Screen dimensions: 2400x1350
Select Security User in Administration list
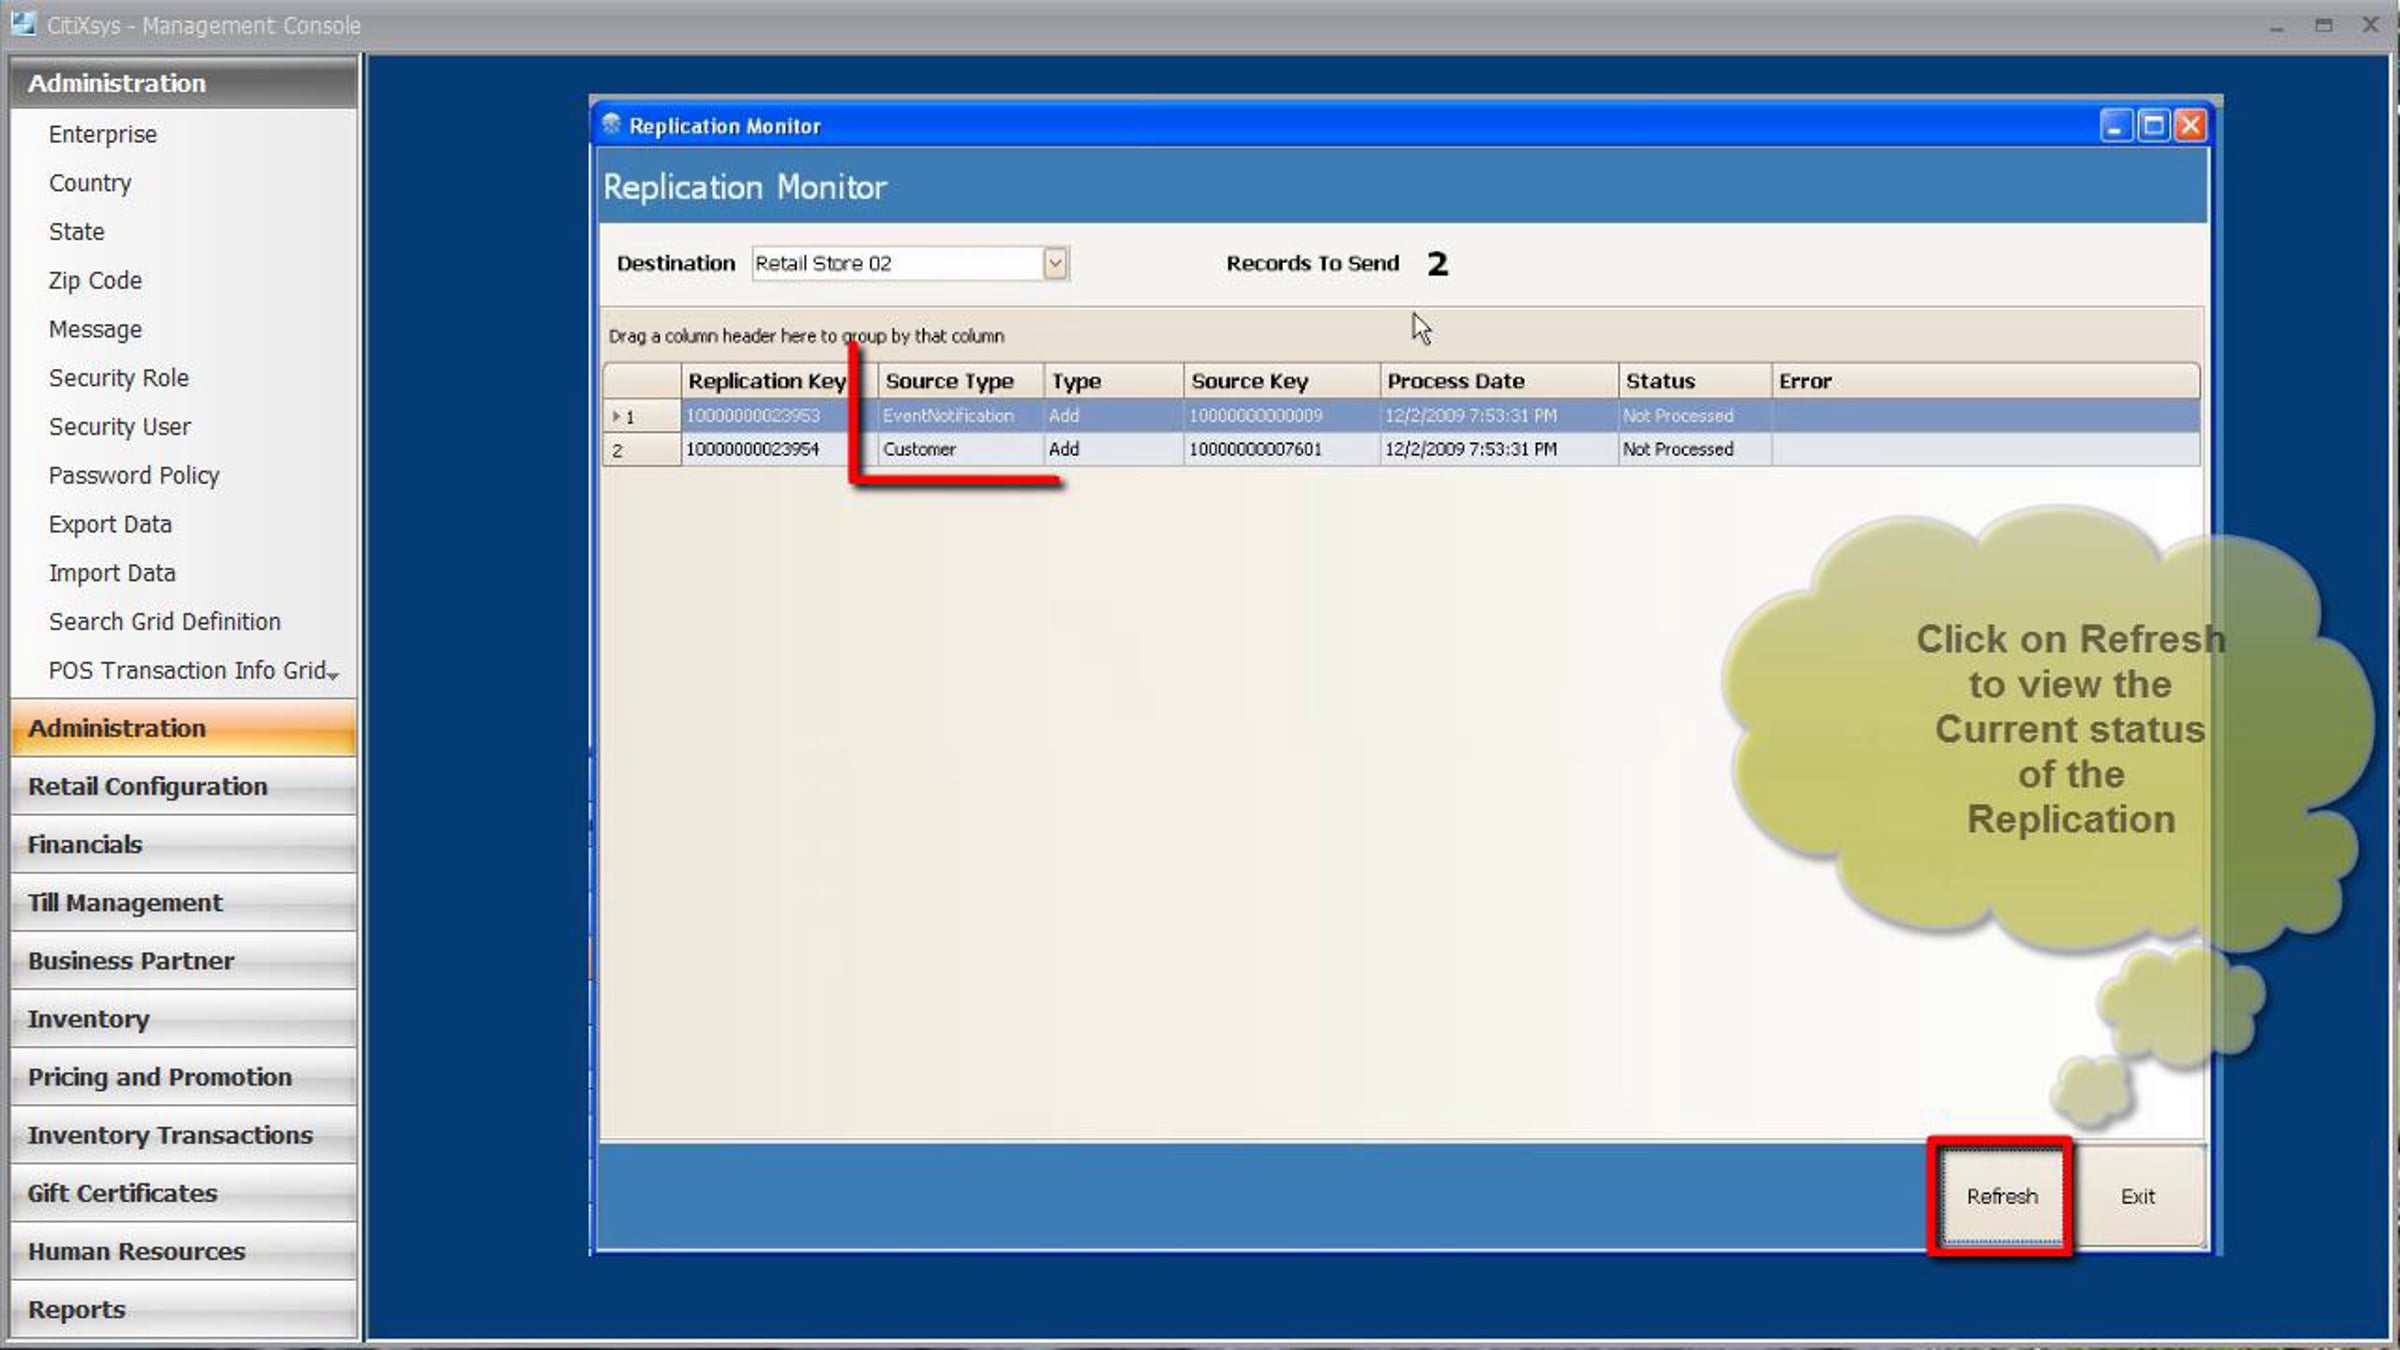point(119,427)
